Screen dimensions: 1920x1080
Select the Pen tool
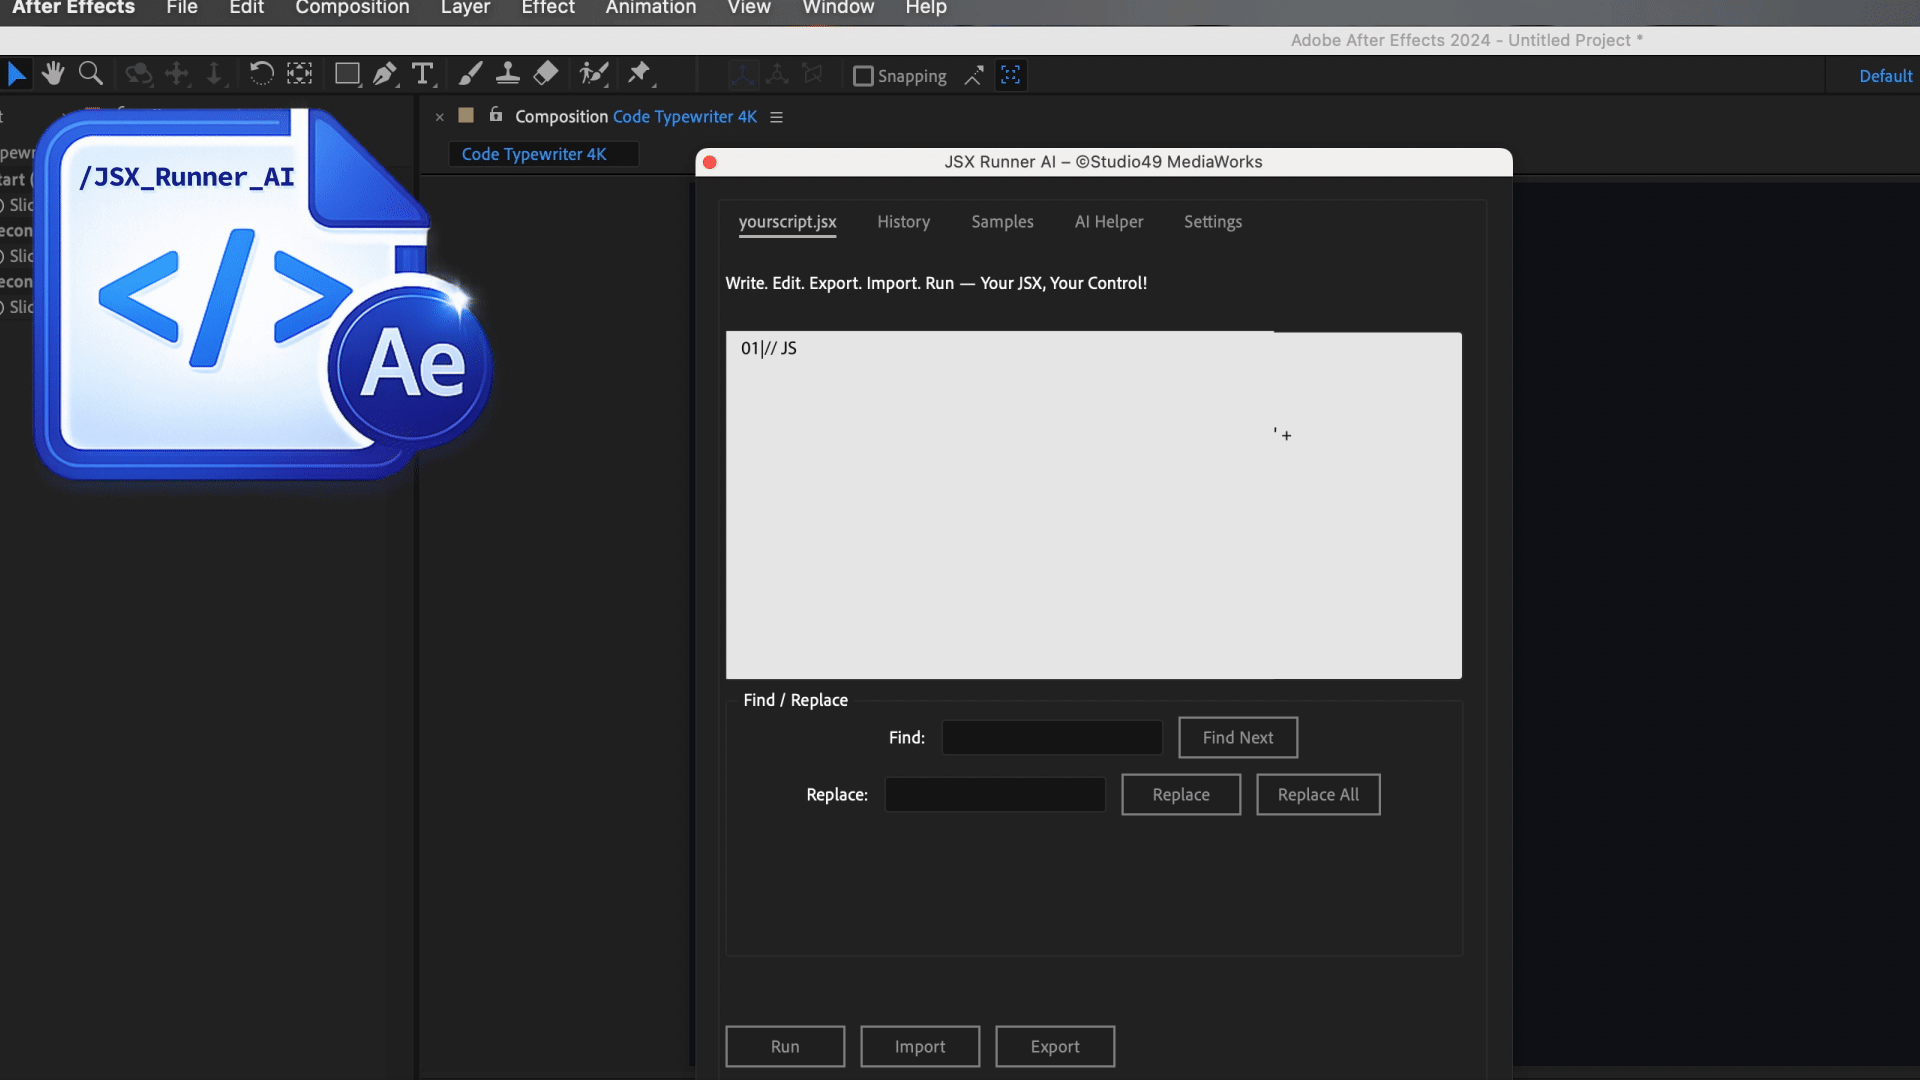coord(385,74)
